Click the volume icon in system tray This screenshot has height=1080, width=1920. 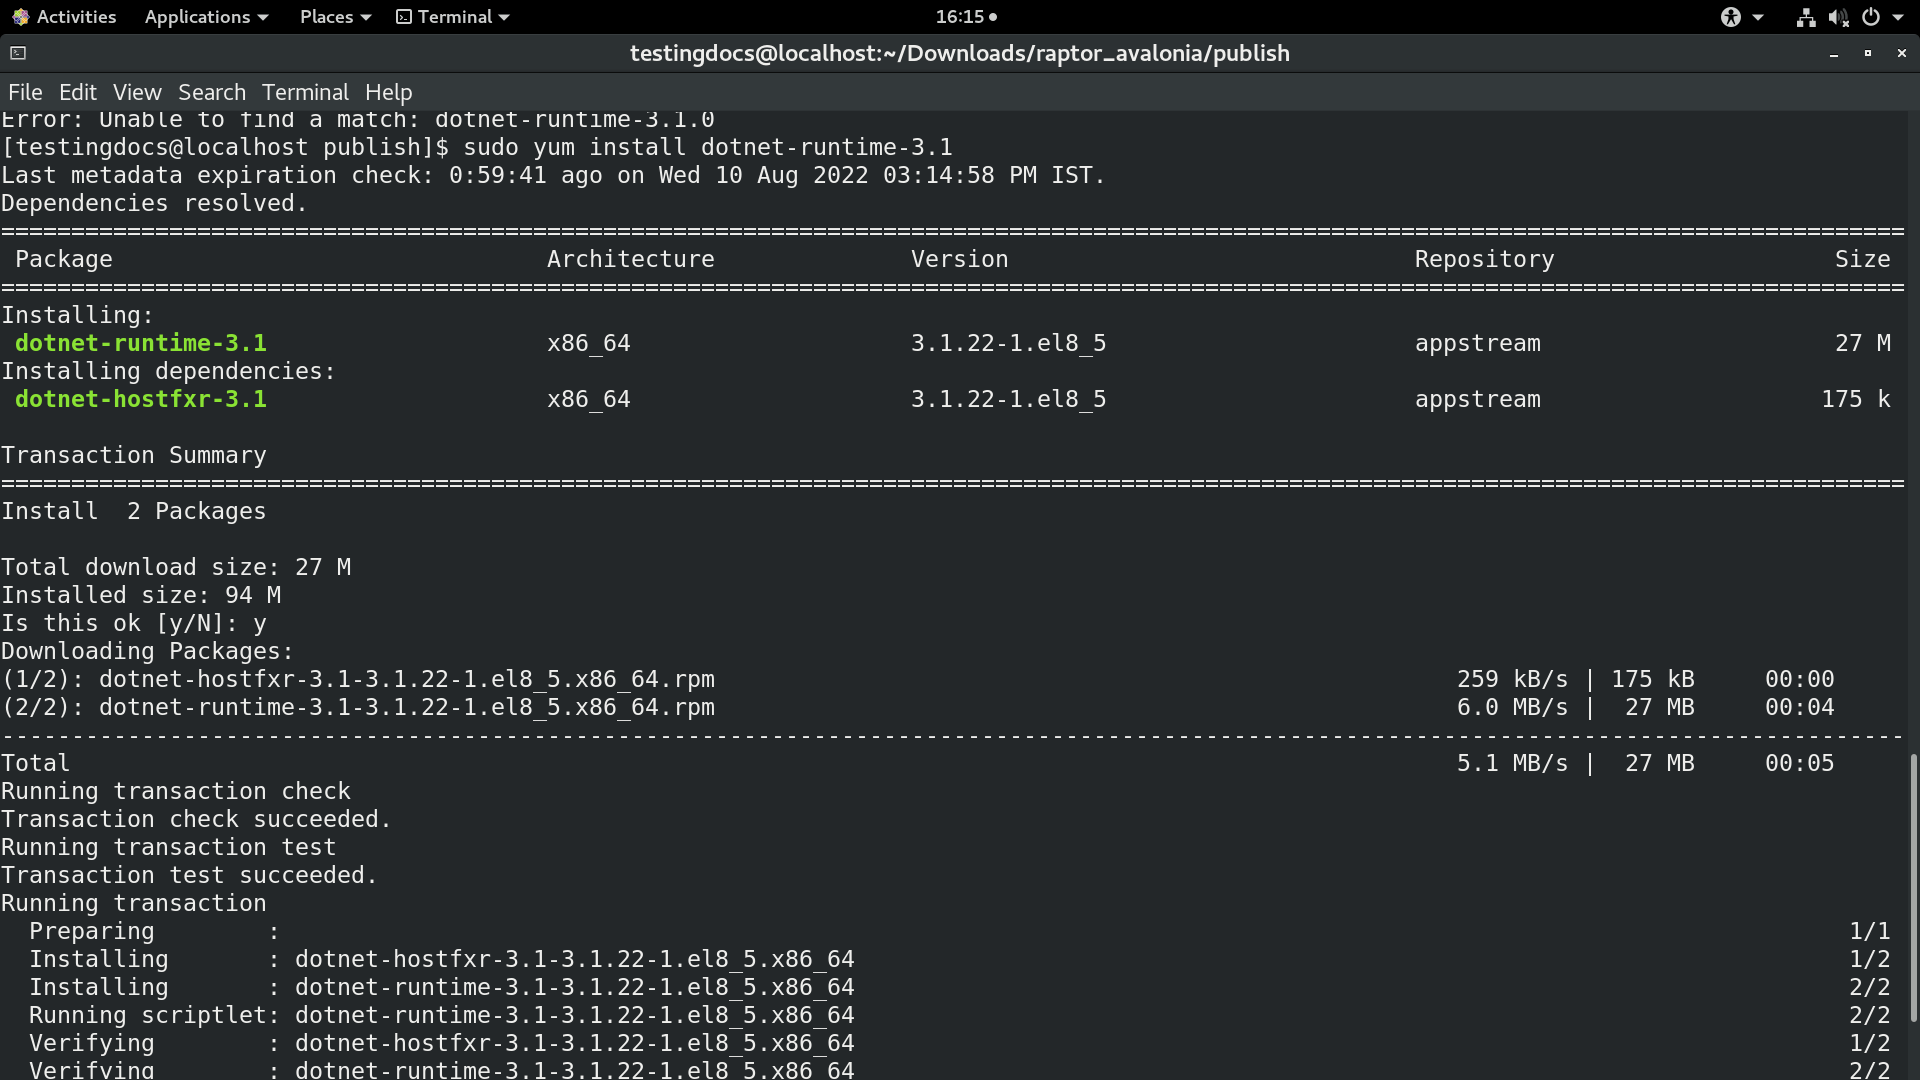click(1838, 17)
